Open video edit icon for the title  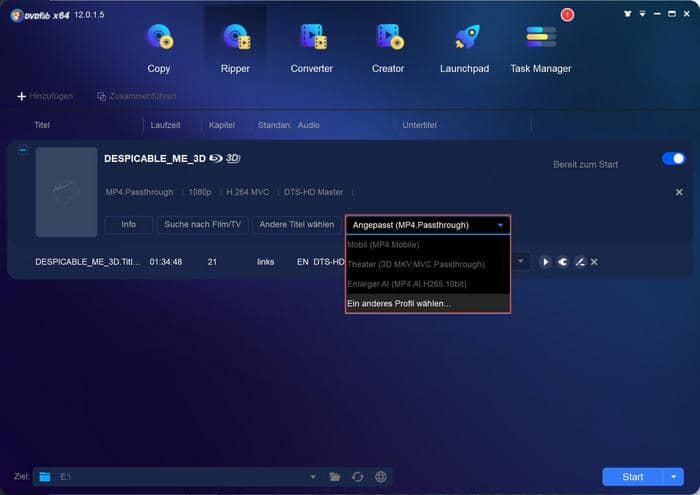tap(580, 262)
